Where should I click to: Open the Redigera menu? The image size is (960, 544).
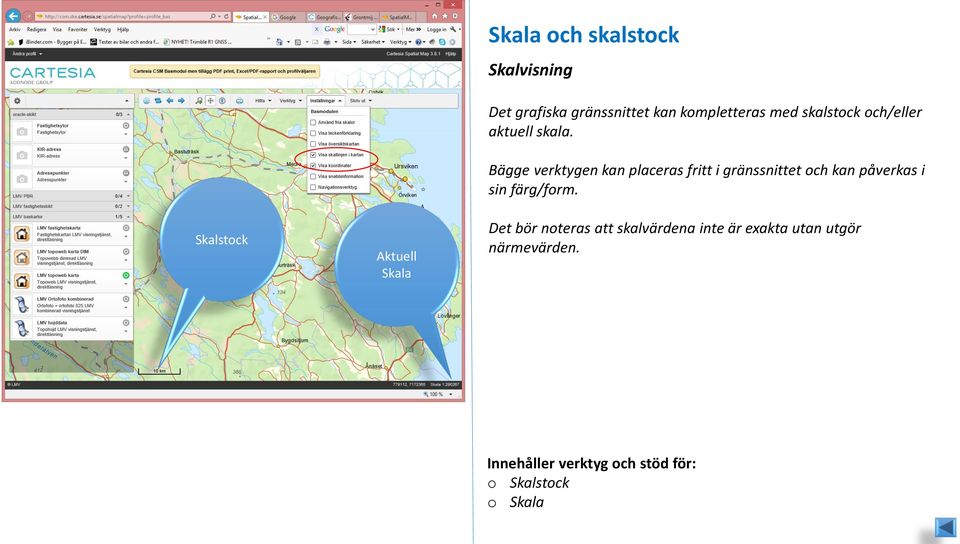click(36, 29)
